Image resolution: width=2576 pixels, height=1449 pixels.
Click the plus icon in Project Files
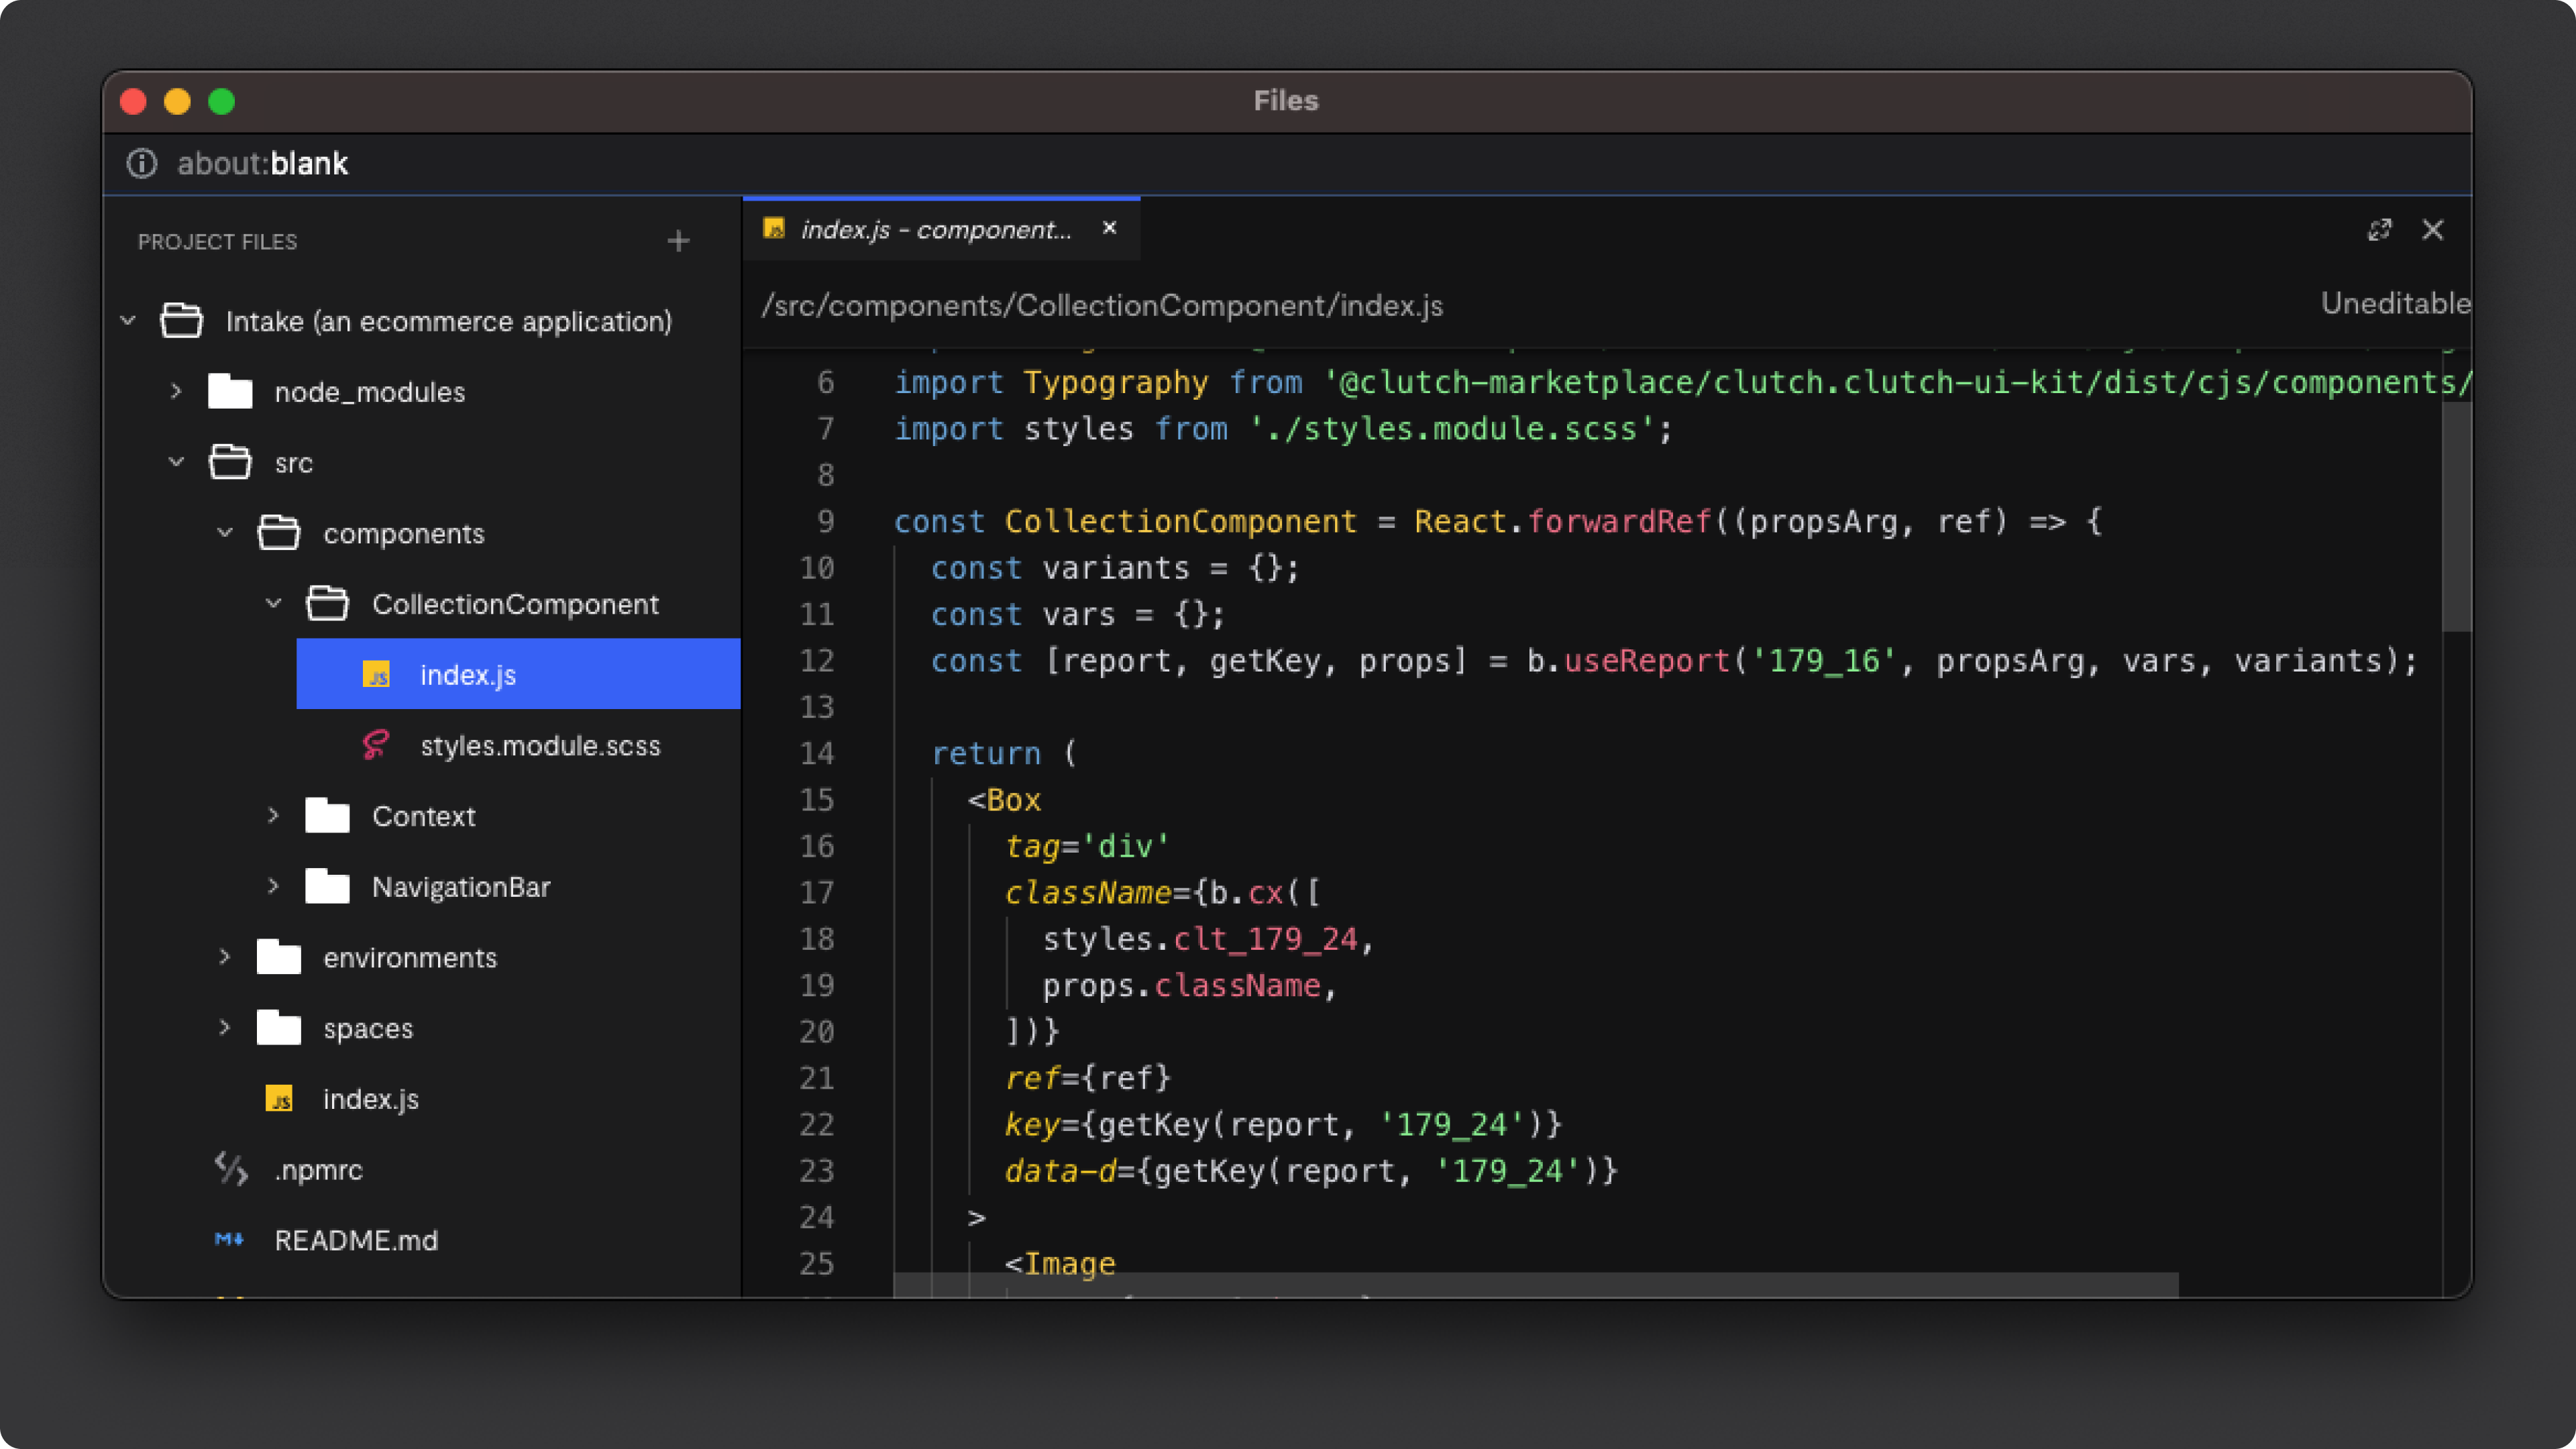point(678,241)
